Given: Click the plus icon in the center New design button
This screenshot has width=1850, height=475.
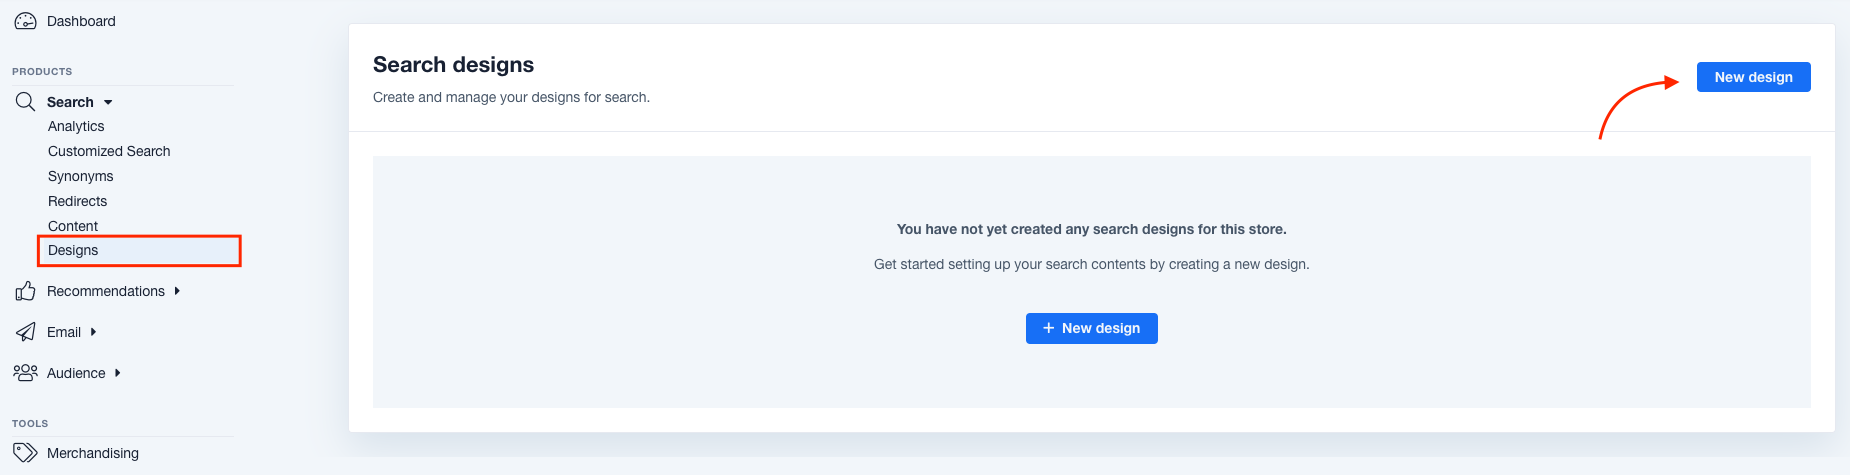Looking at the screenshot, I should pyautogui.click(x=1048, y=328).
